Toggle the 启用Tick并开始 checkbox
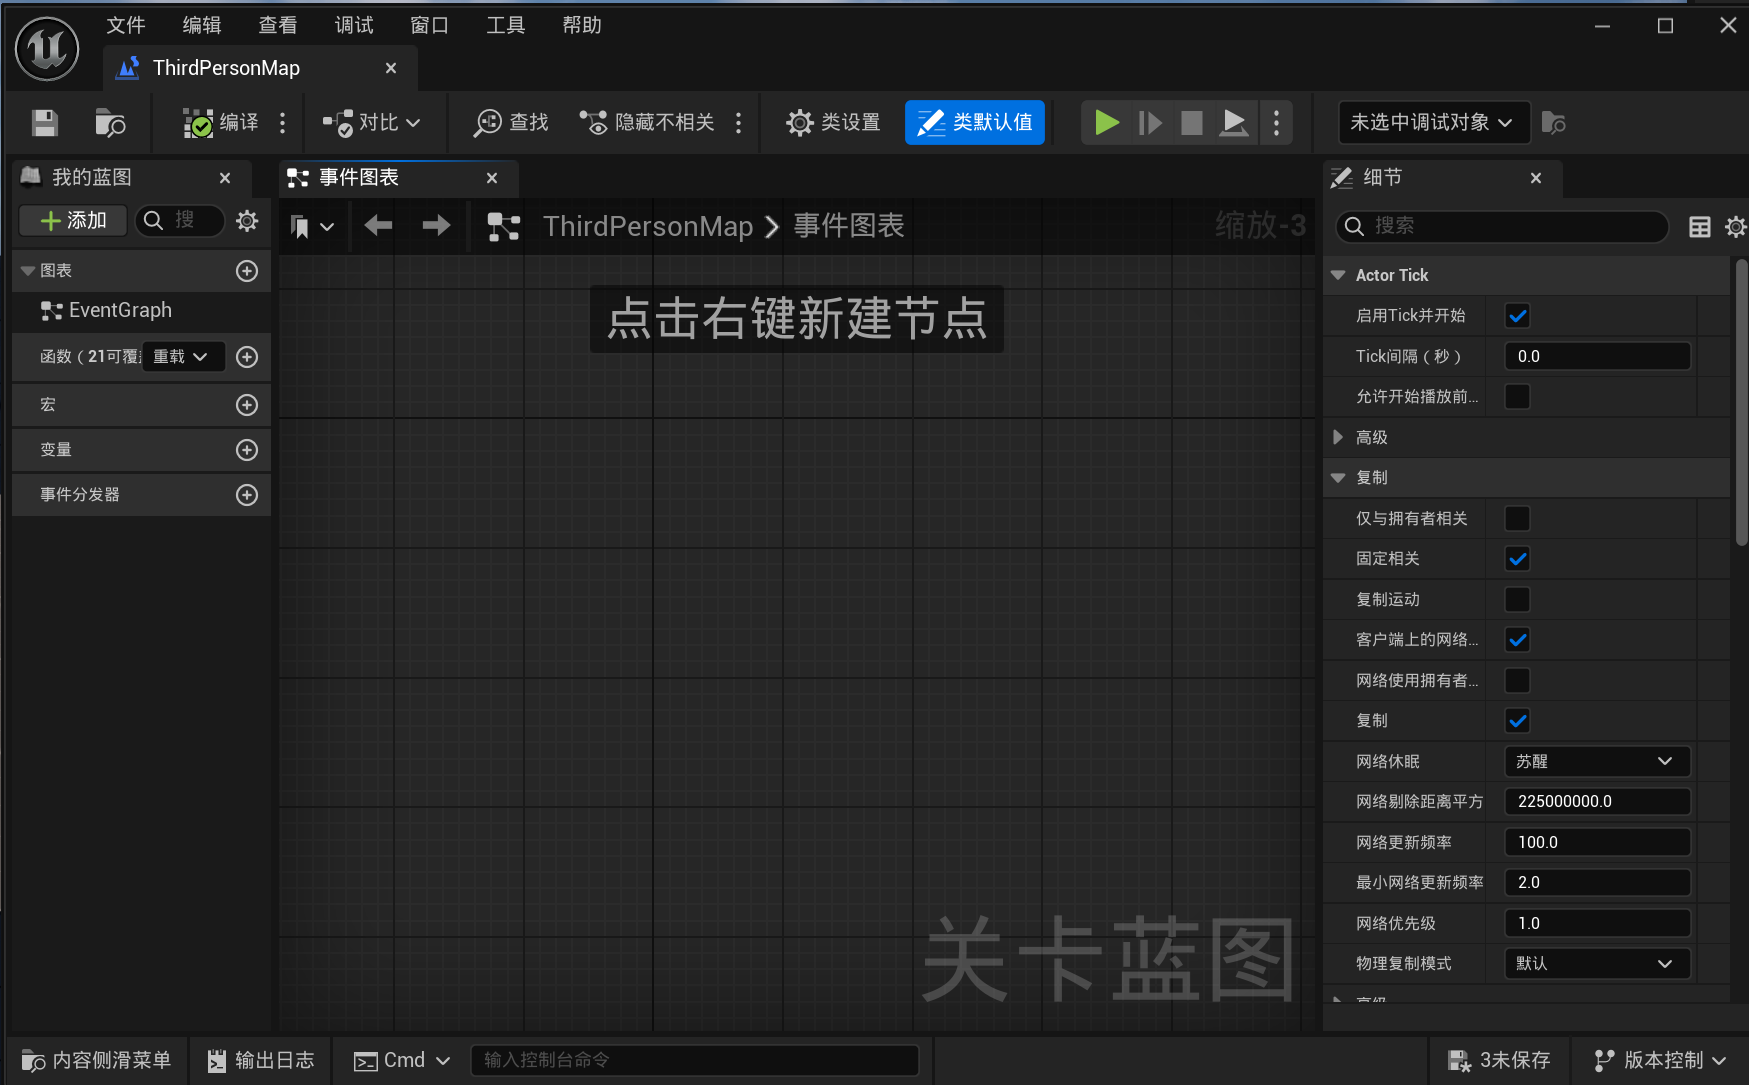The width and height of the screenshot is (1749, 1085). tap(1517, 316)
